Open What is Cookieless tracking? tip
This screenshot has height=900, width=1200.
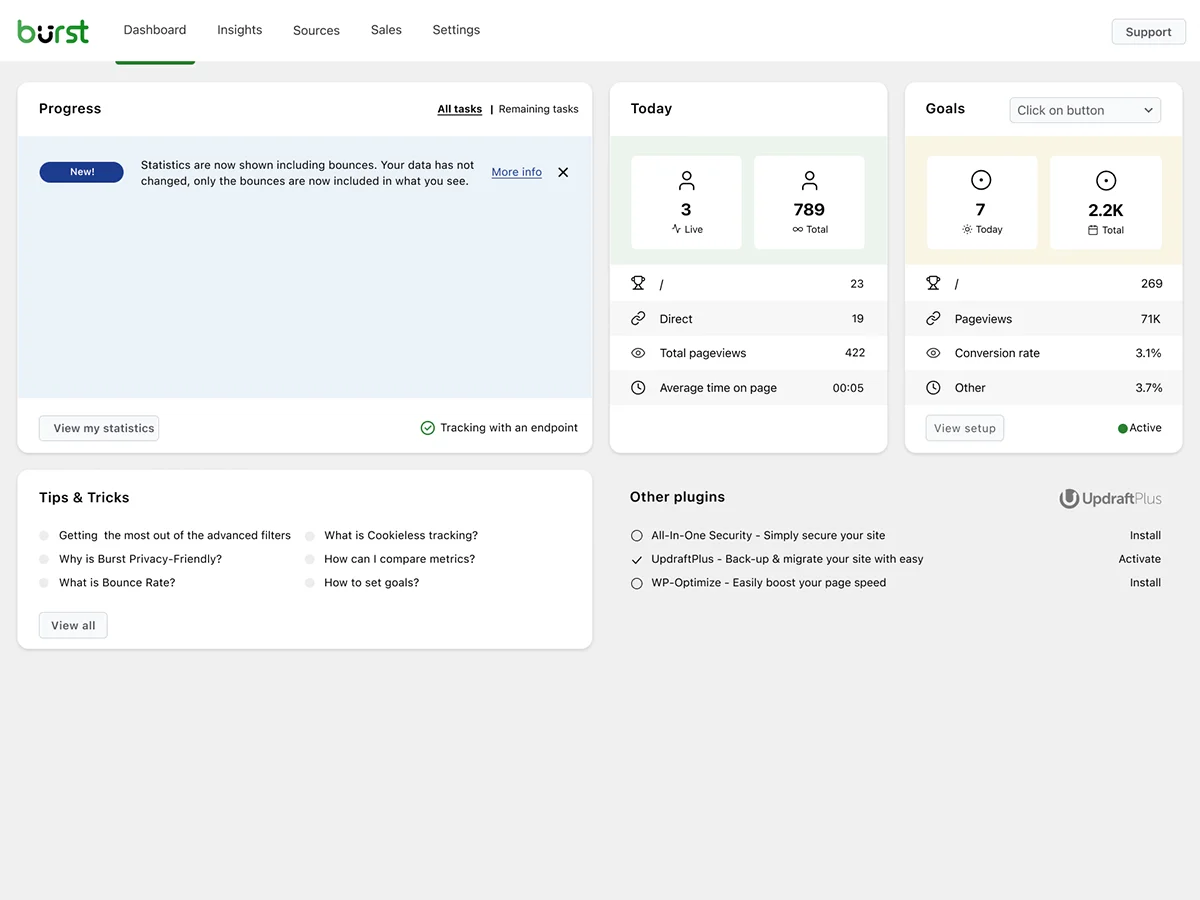click(401, 535)
